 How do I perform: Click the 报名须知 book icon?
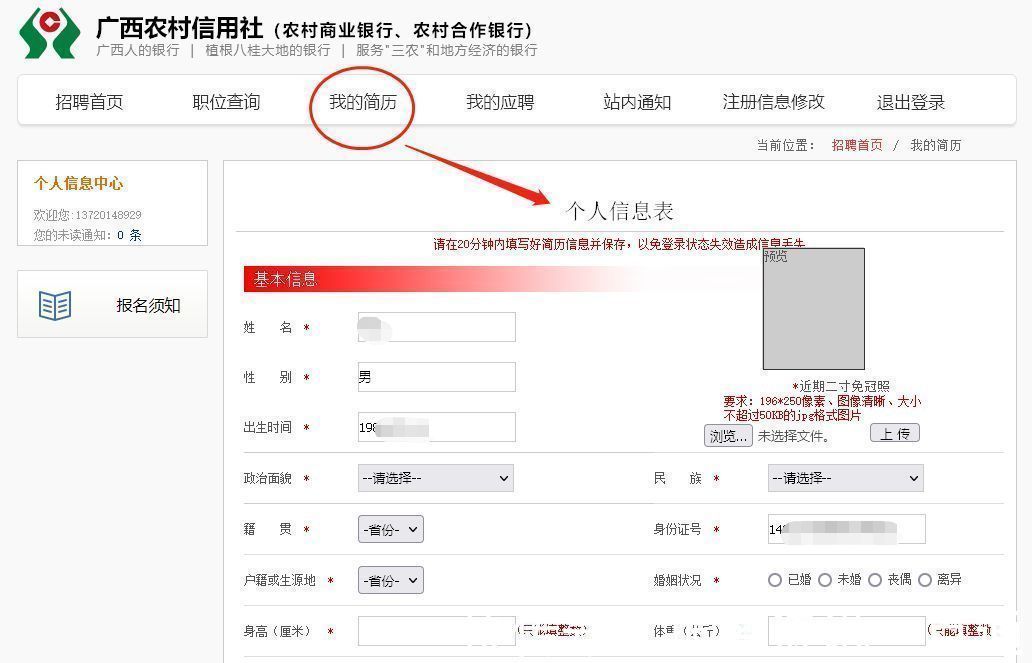point(55,305)
